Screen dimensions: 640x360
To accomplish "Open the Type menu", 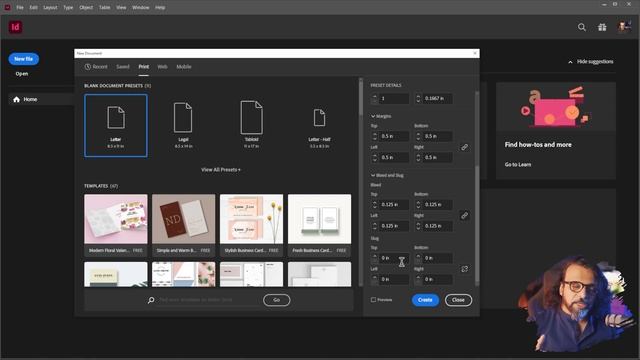I will (x=68, y=7).
